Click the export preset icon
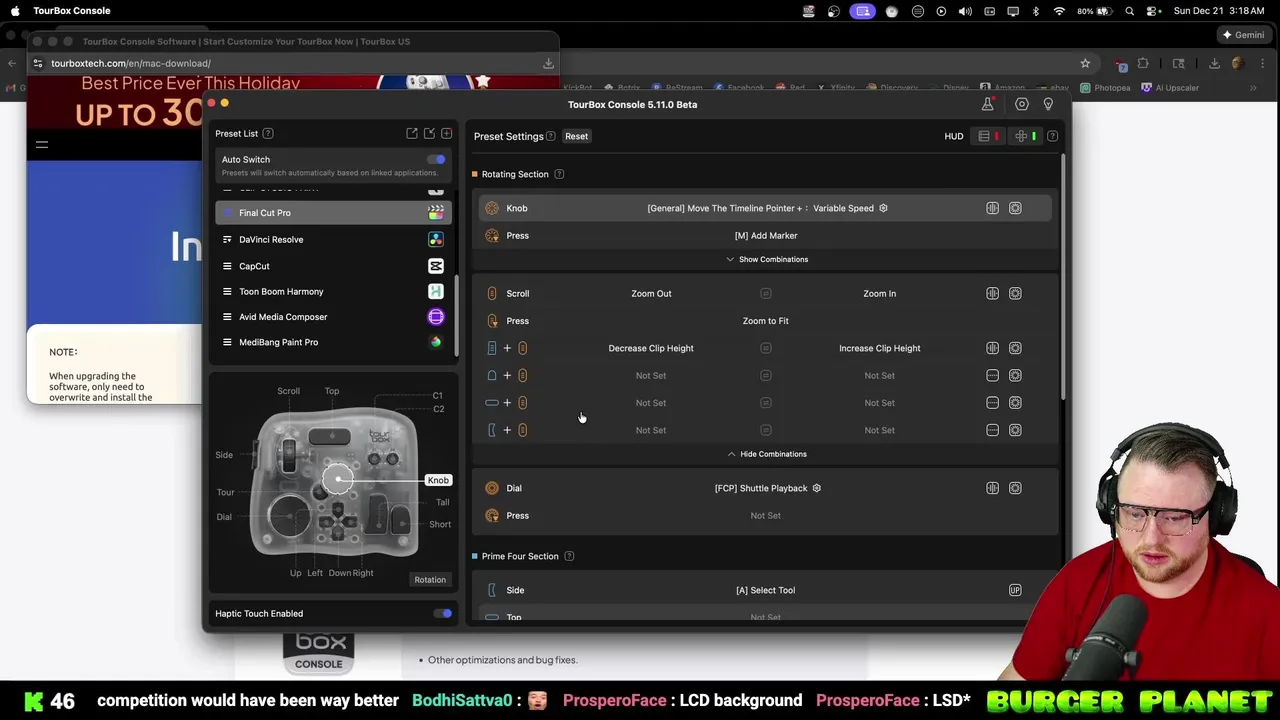The image size is (1280, 720). click(412, 133)
